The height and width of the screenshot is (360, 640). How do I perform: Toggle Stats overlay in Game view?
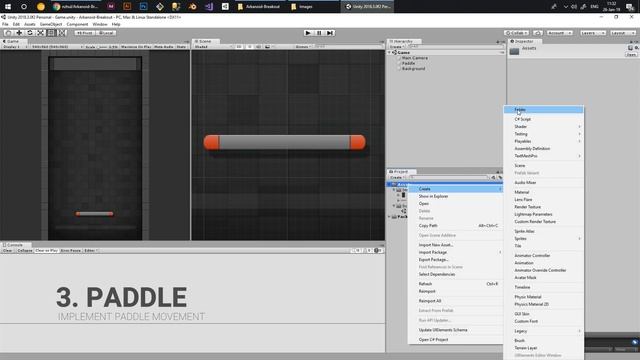tap(181, 47)
